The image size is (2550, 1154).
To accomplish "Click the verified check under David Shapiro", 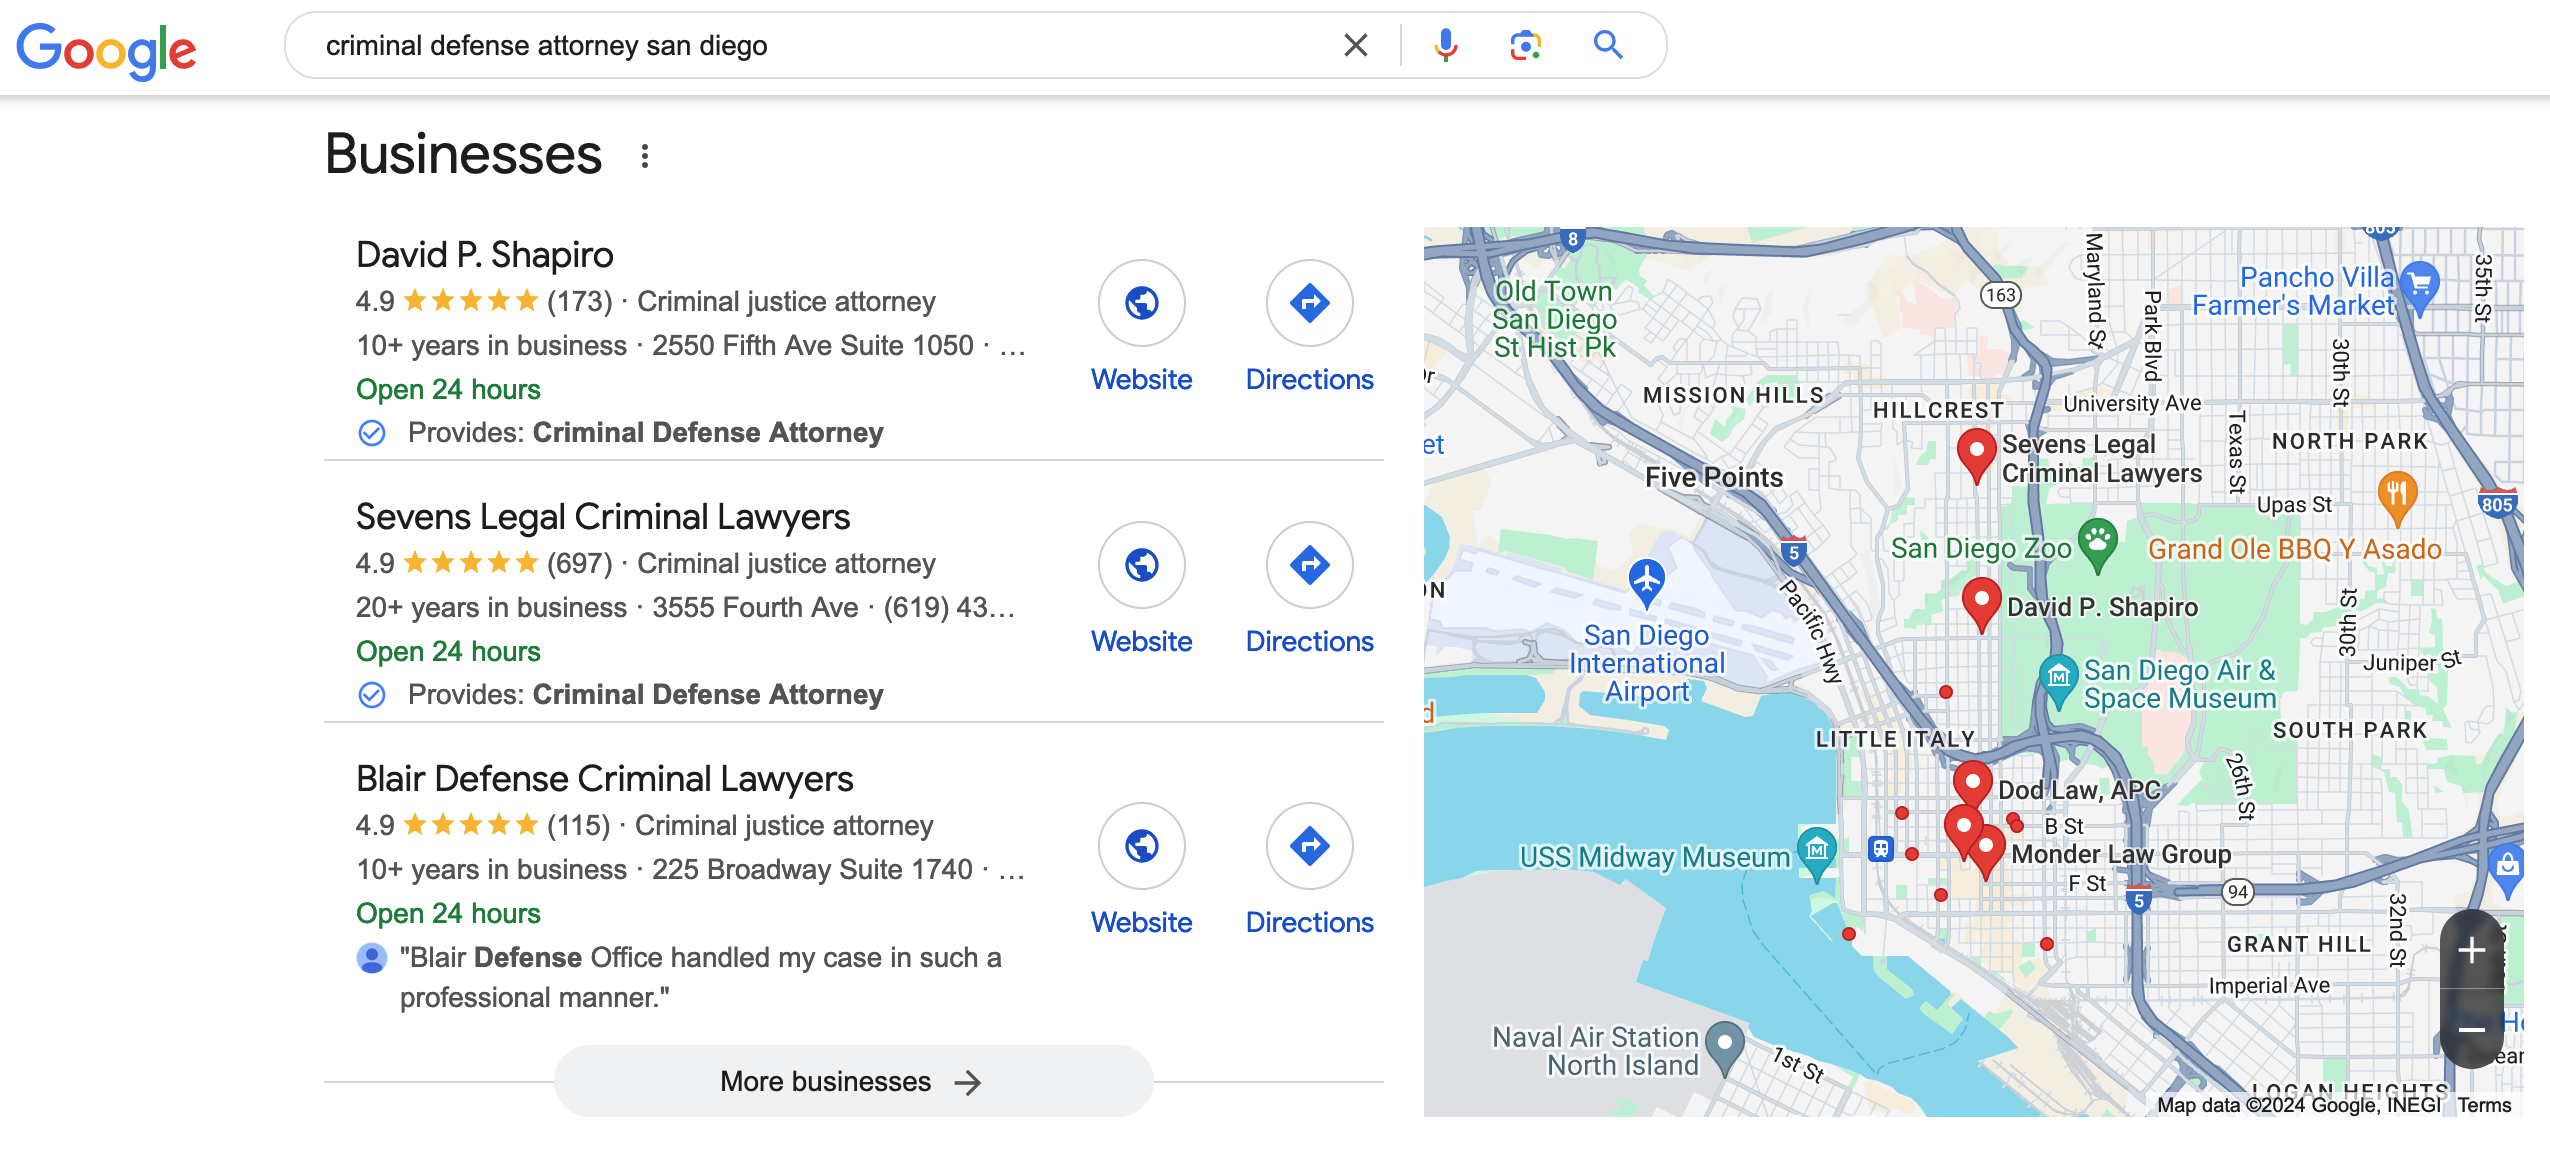I will click(x=372, y=433).
